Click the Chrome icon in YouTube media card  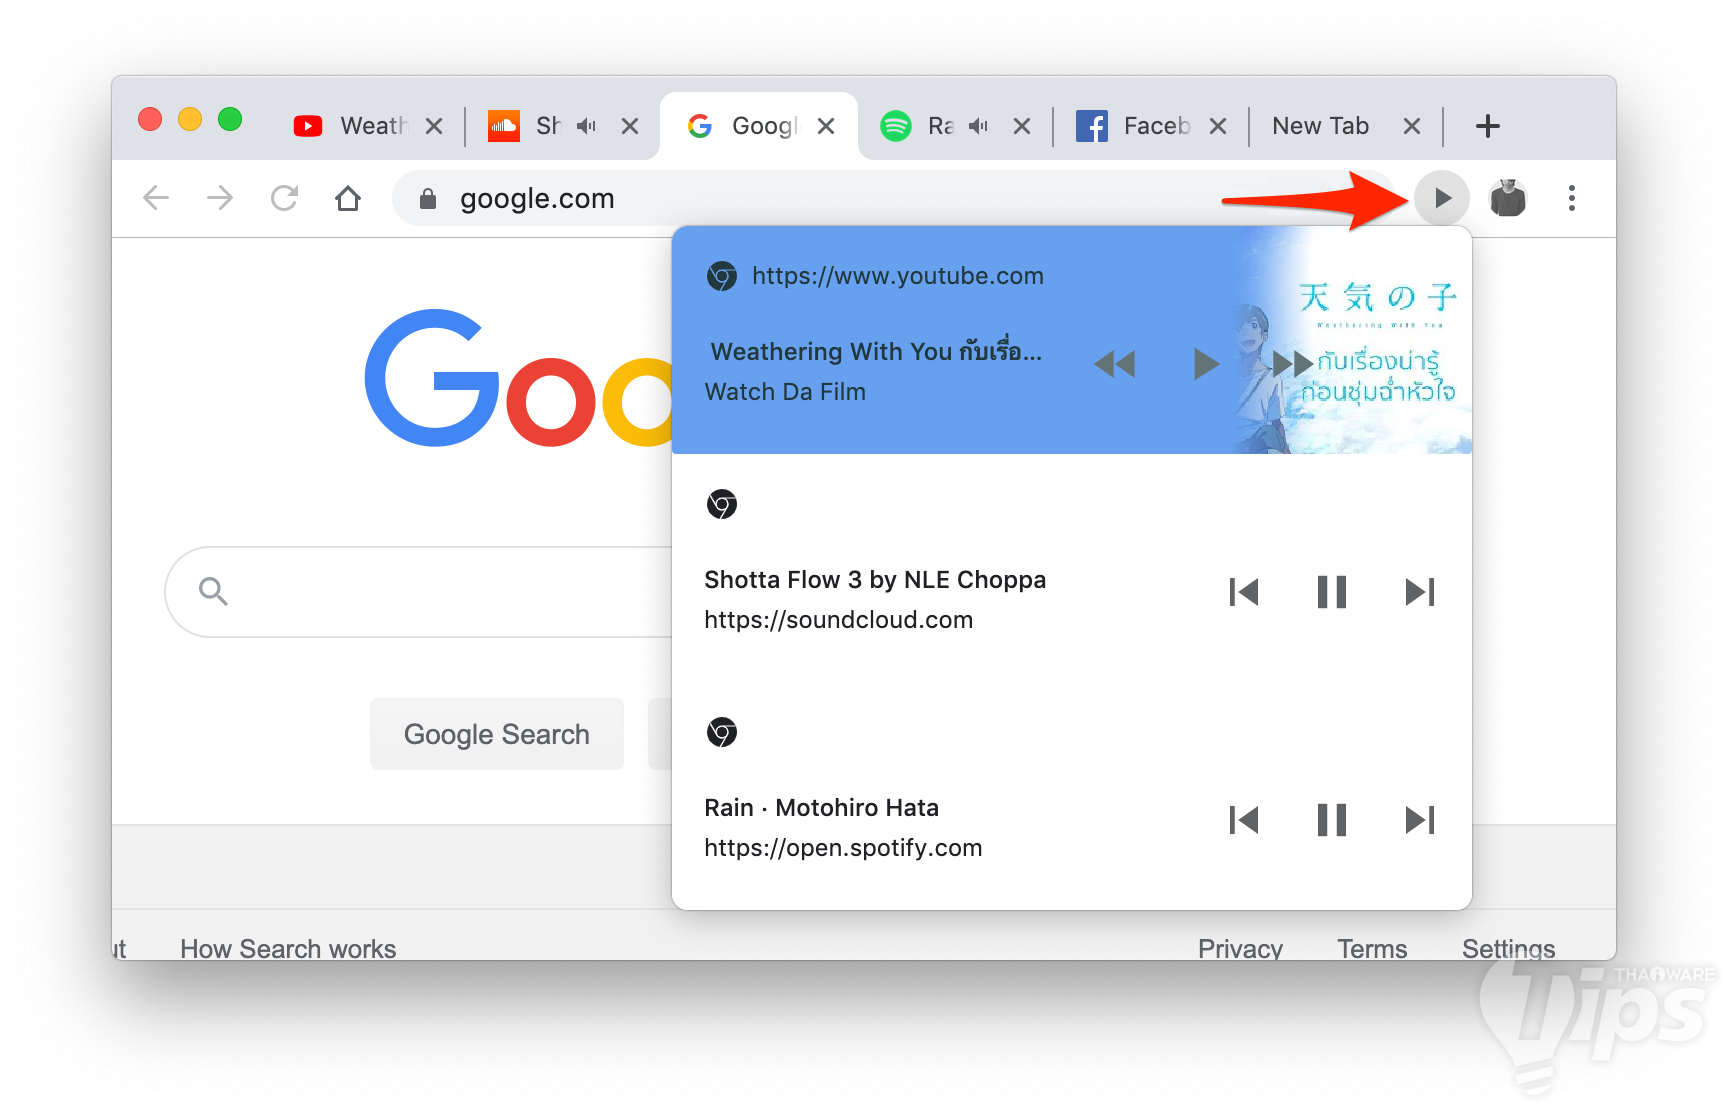point(722,276)
